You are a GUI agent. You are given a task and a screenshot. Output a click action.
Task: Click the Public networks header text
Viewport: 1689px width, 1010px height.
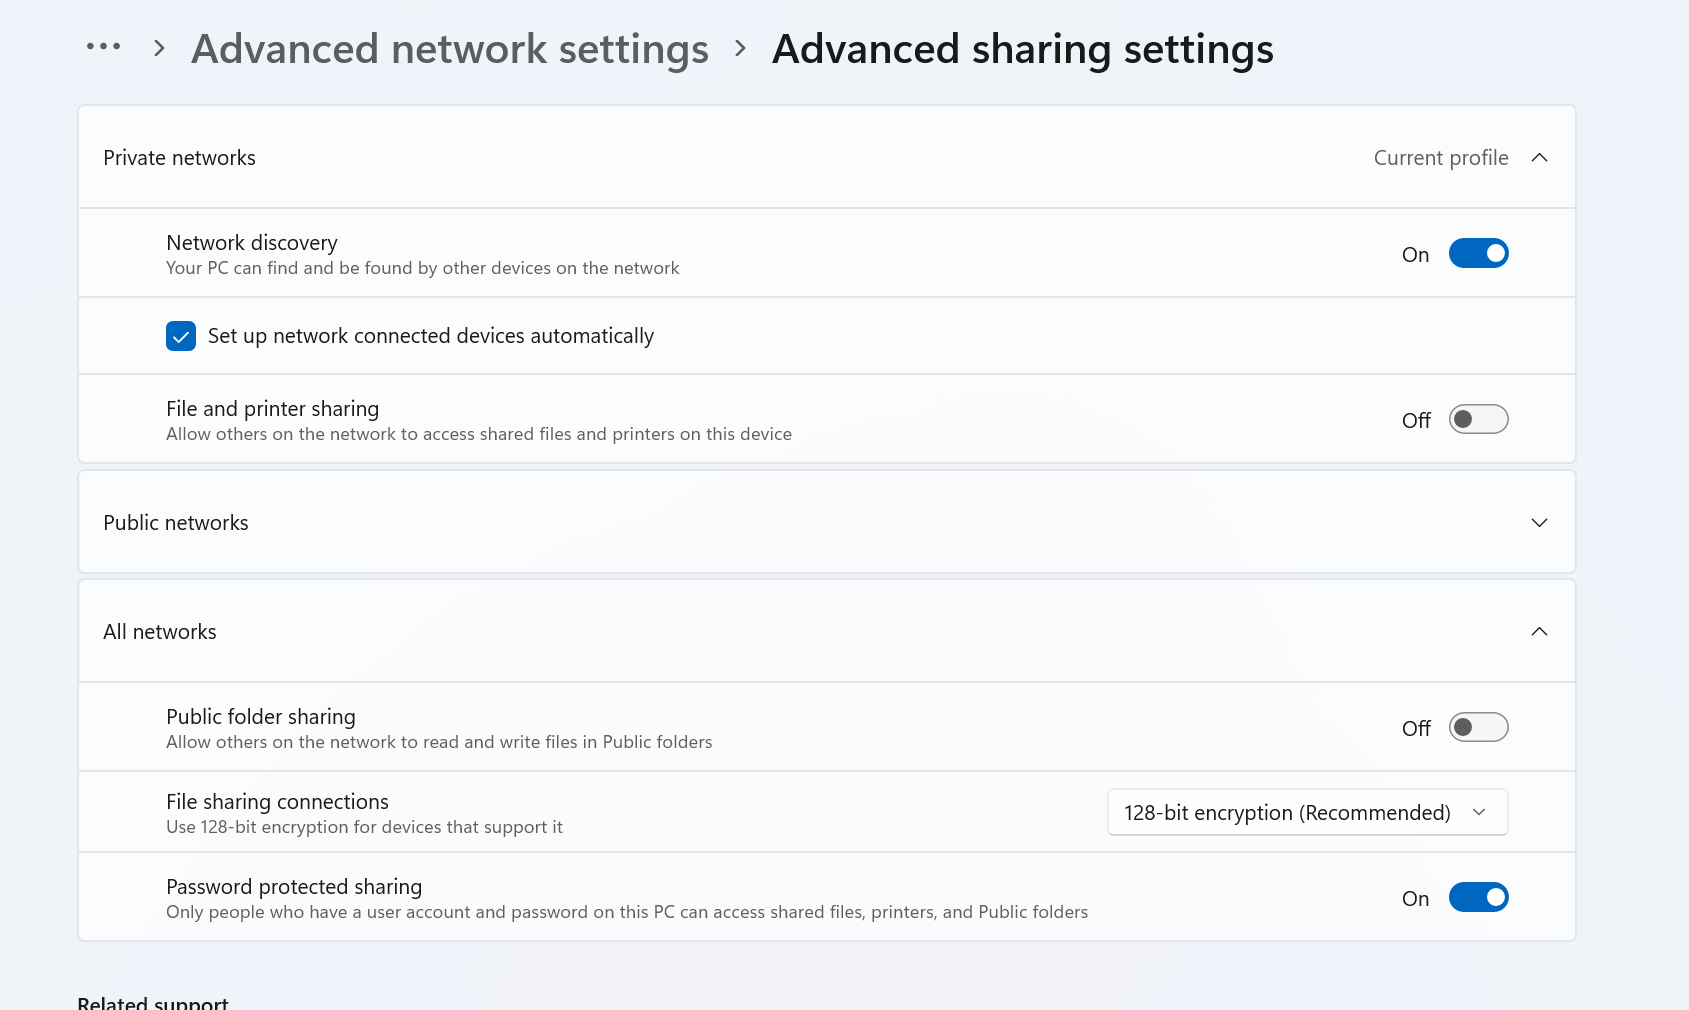pos(176,523)
